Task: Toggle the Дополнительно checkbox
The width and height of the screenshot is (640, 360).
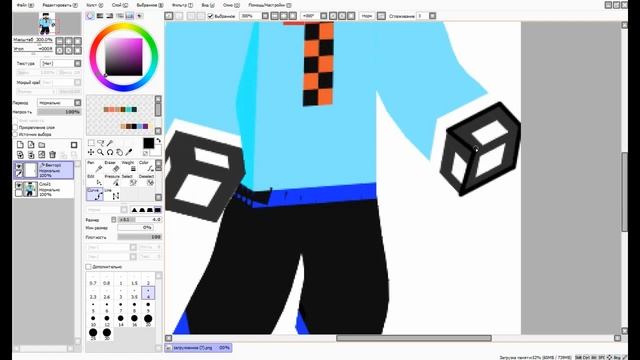Action: pyautogui.click(x=89, y=267)
